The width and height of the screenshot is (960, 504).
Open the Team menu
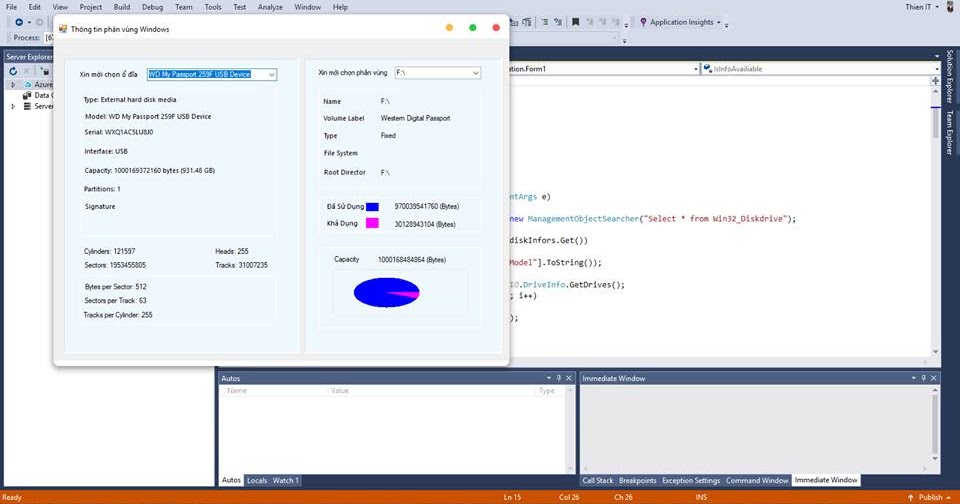184,7
